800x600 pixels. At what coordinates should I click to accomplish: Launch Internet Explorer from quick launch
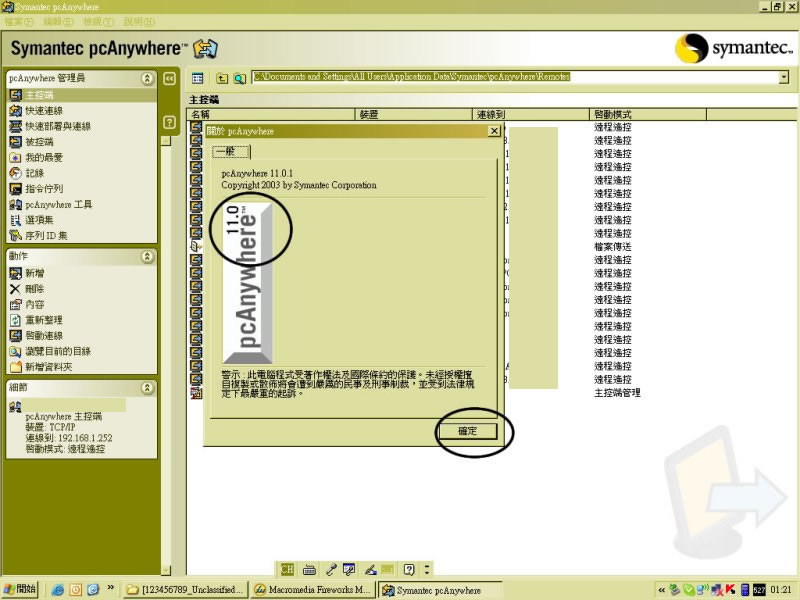(58, 590)
